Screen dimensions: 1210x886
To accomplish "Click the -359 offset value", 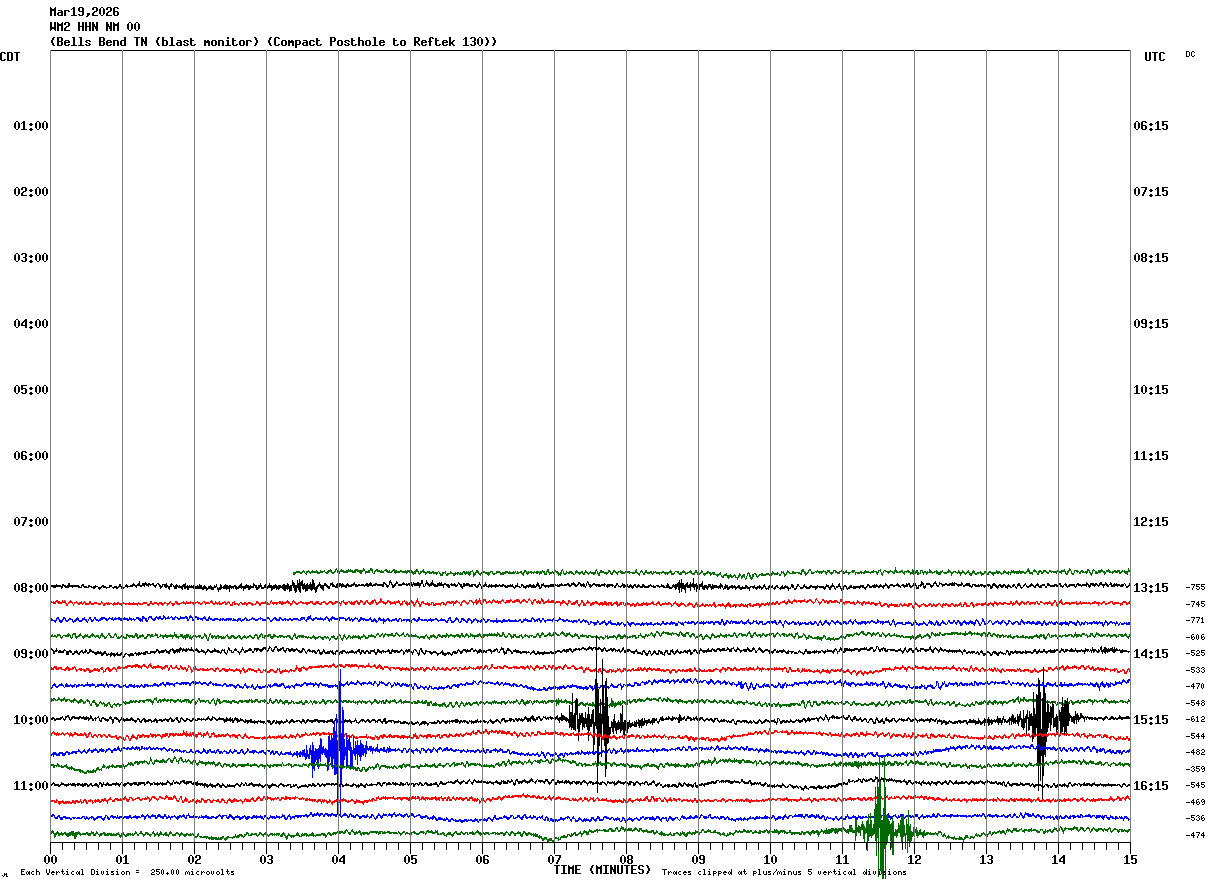I will 1195,769.
